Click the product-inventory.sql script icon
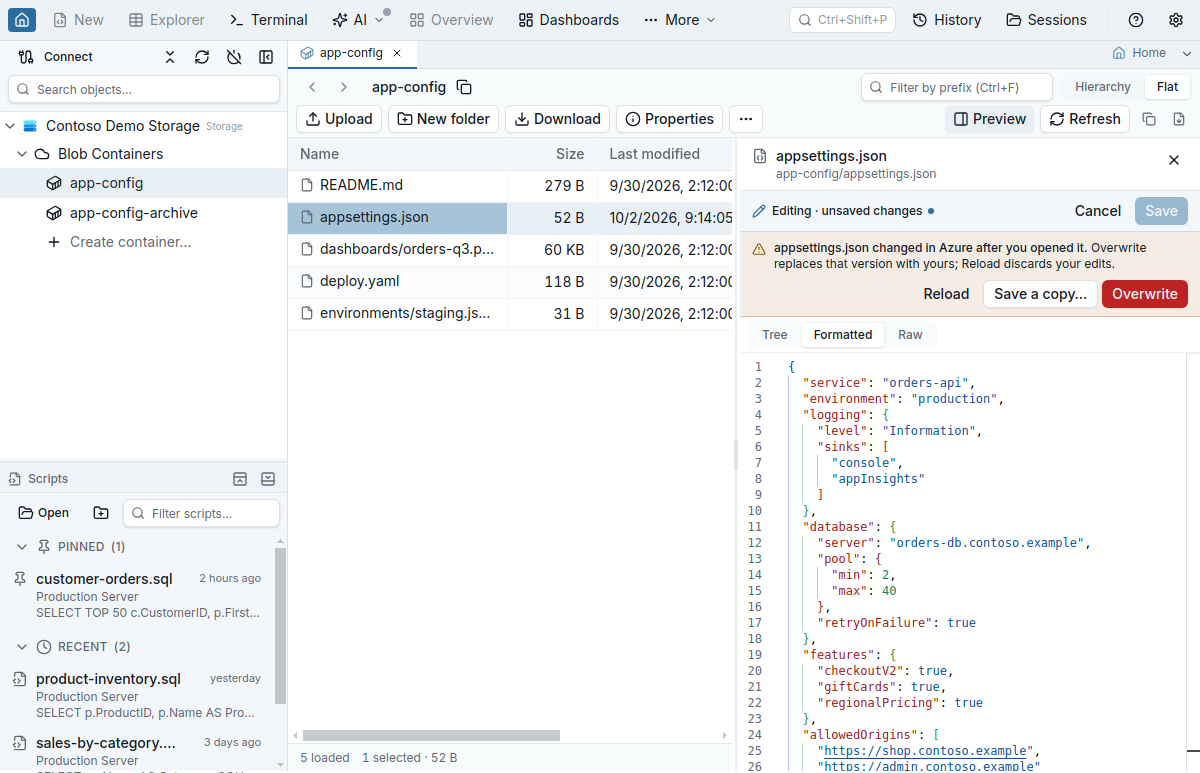This screenshot has height=773, width=1200. (x=20, y=679)
